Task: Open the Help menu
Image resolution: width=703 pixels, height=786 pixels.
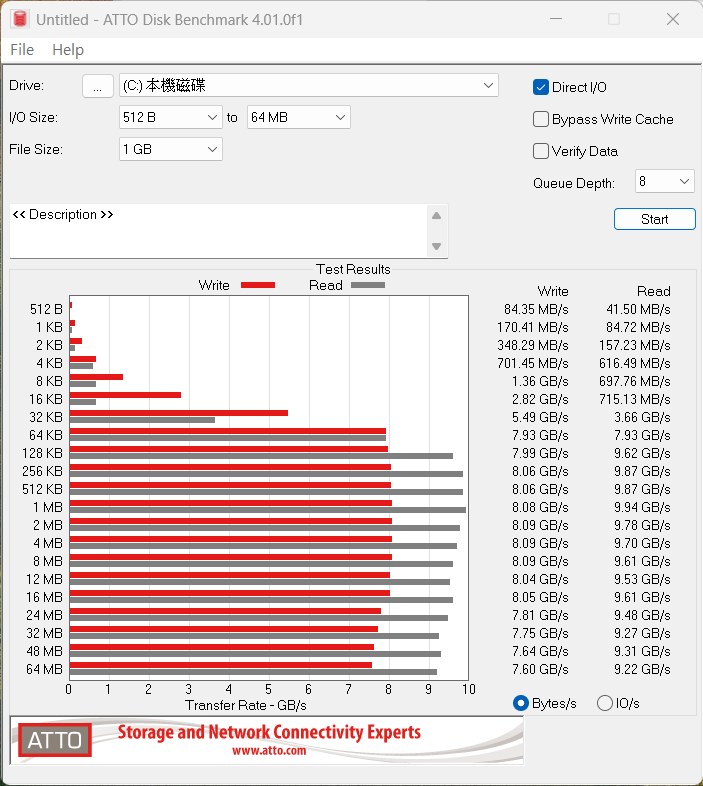Action: 68,50
